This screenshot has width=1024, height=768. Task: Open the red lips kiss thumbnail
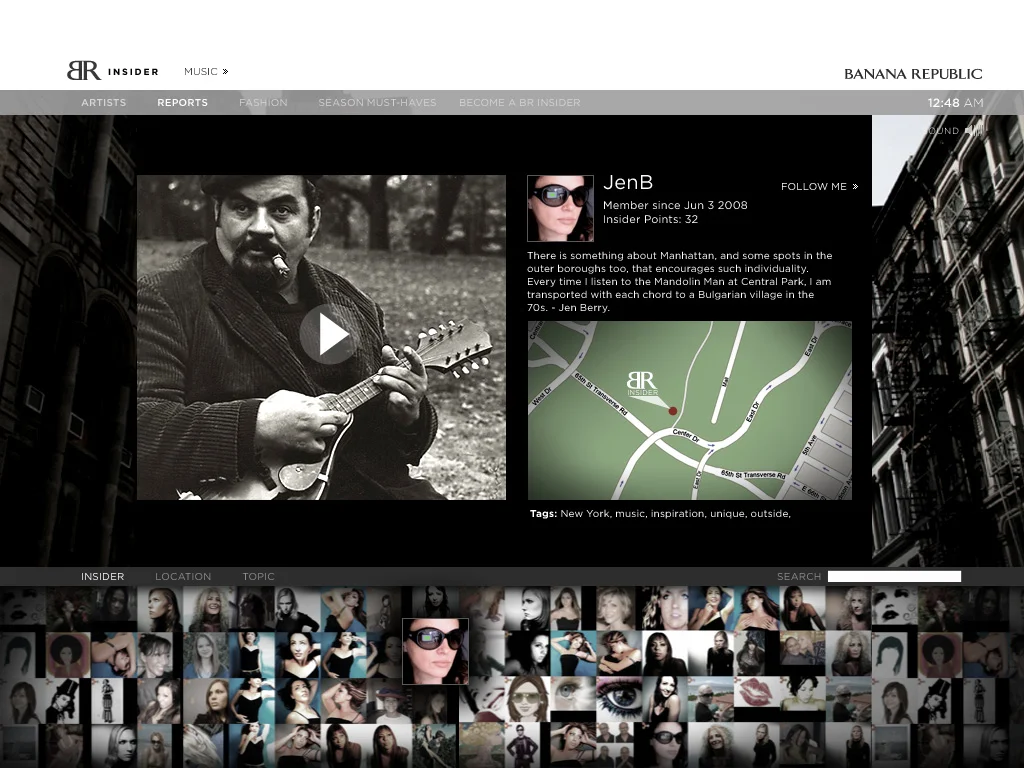coord(757,691)
